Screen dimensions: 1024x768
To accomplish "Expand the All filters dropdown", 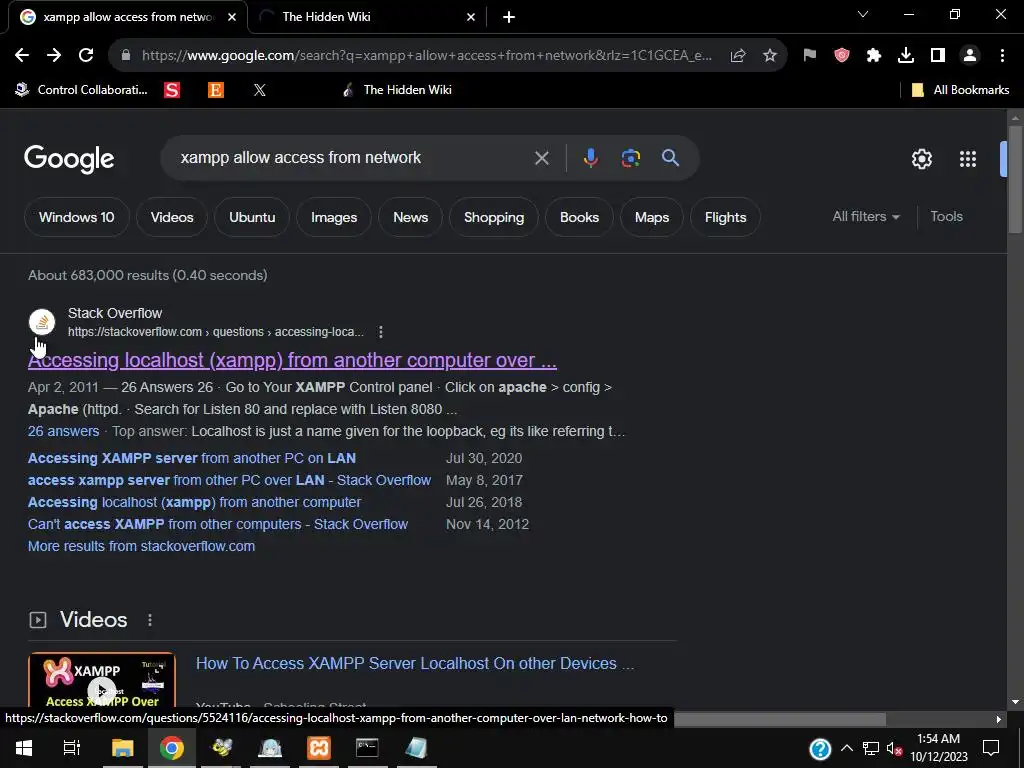I will [x=866, y=217].
